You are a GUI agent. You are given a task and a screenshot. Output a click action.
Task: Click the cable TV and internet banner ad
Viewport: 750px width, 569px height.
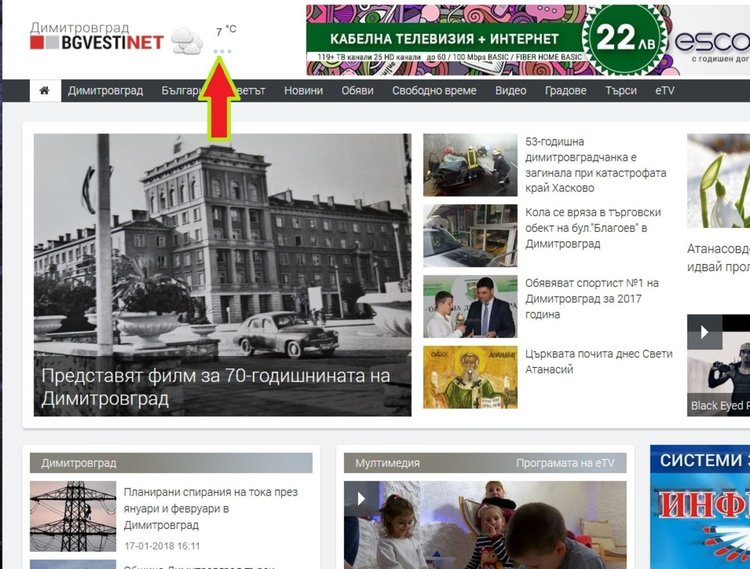tap(528, 40)
